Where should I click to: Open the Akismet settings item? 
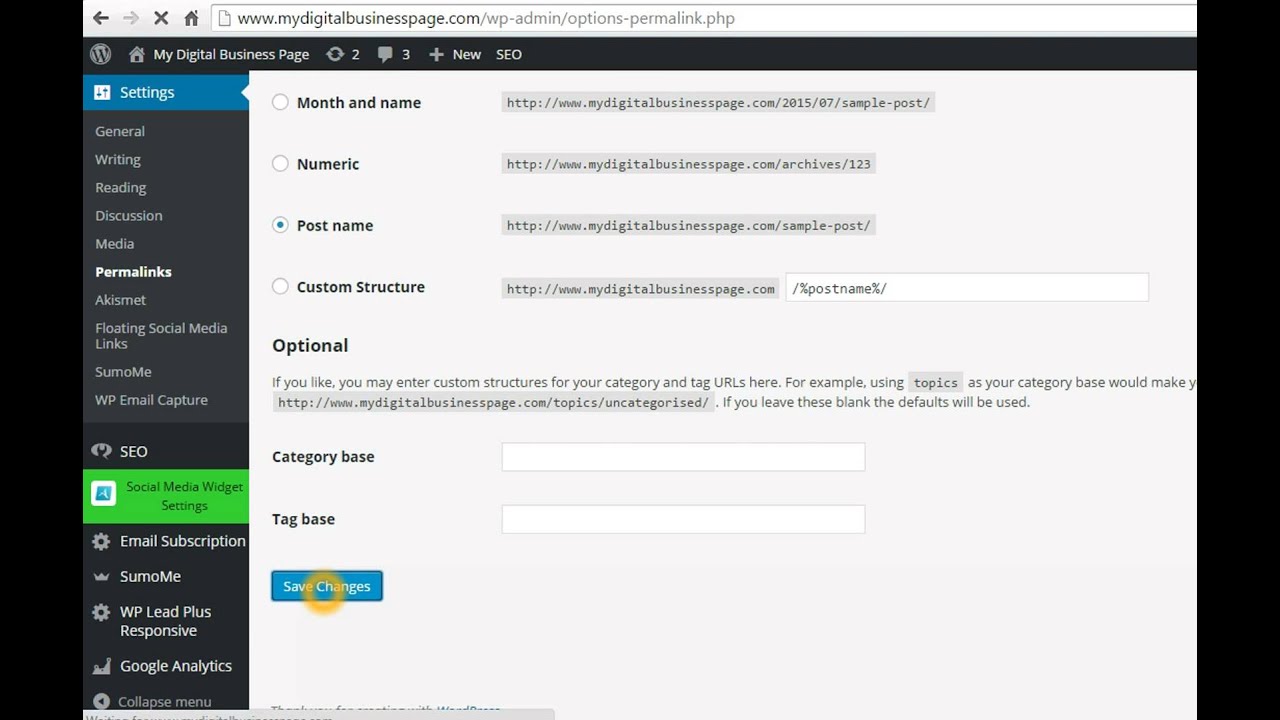click(121, 299)
